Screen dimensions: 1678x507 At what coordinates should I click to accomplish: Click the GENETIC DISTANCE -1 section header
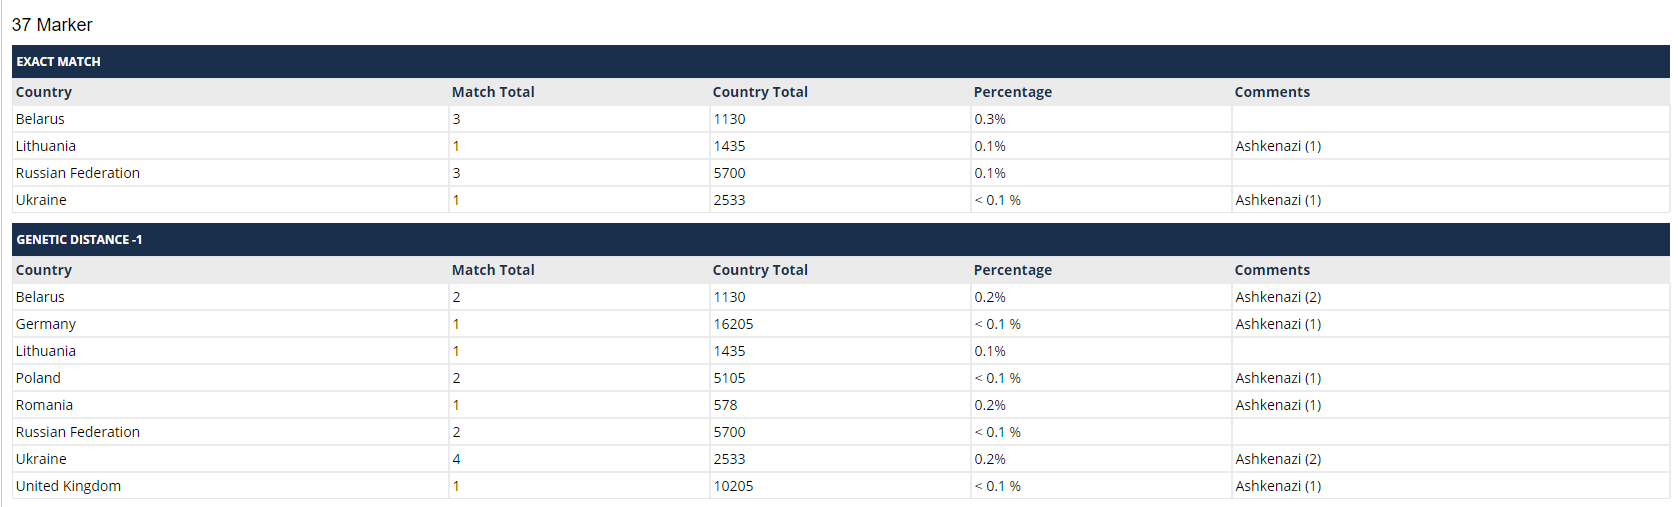pos(79,240)
